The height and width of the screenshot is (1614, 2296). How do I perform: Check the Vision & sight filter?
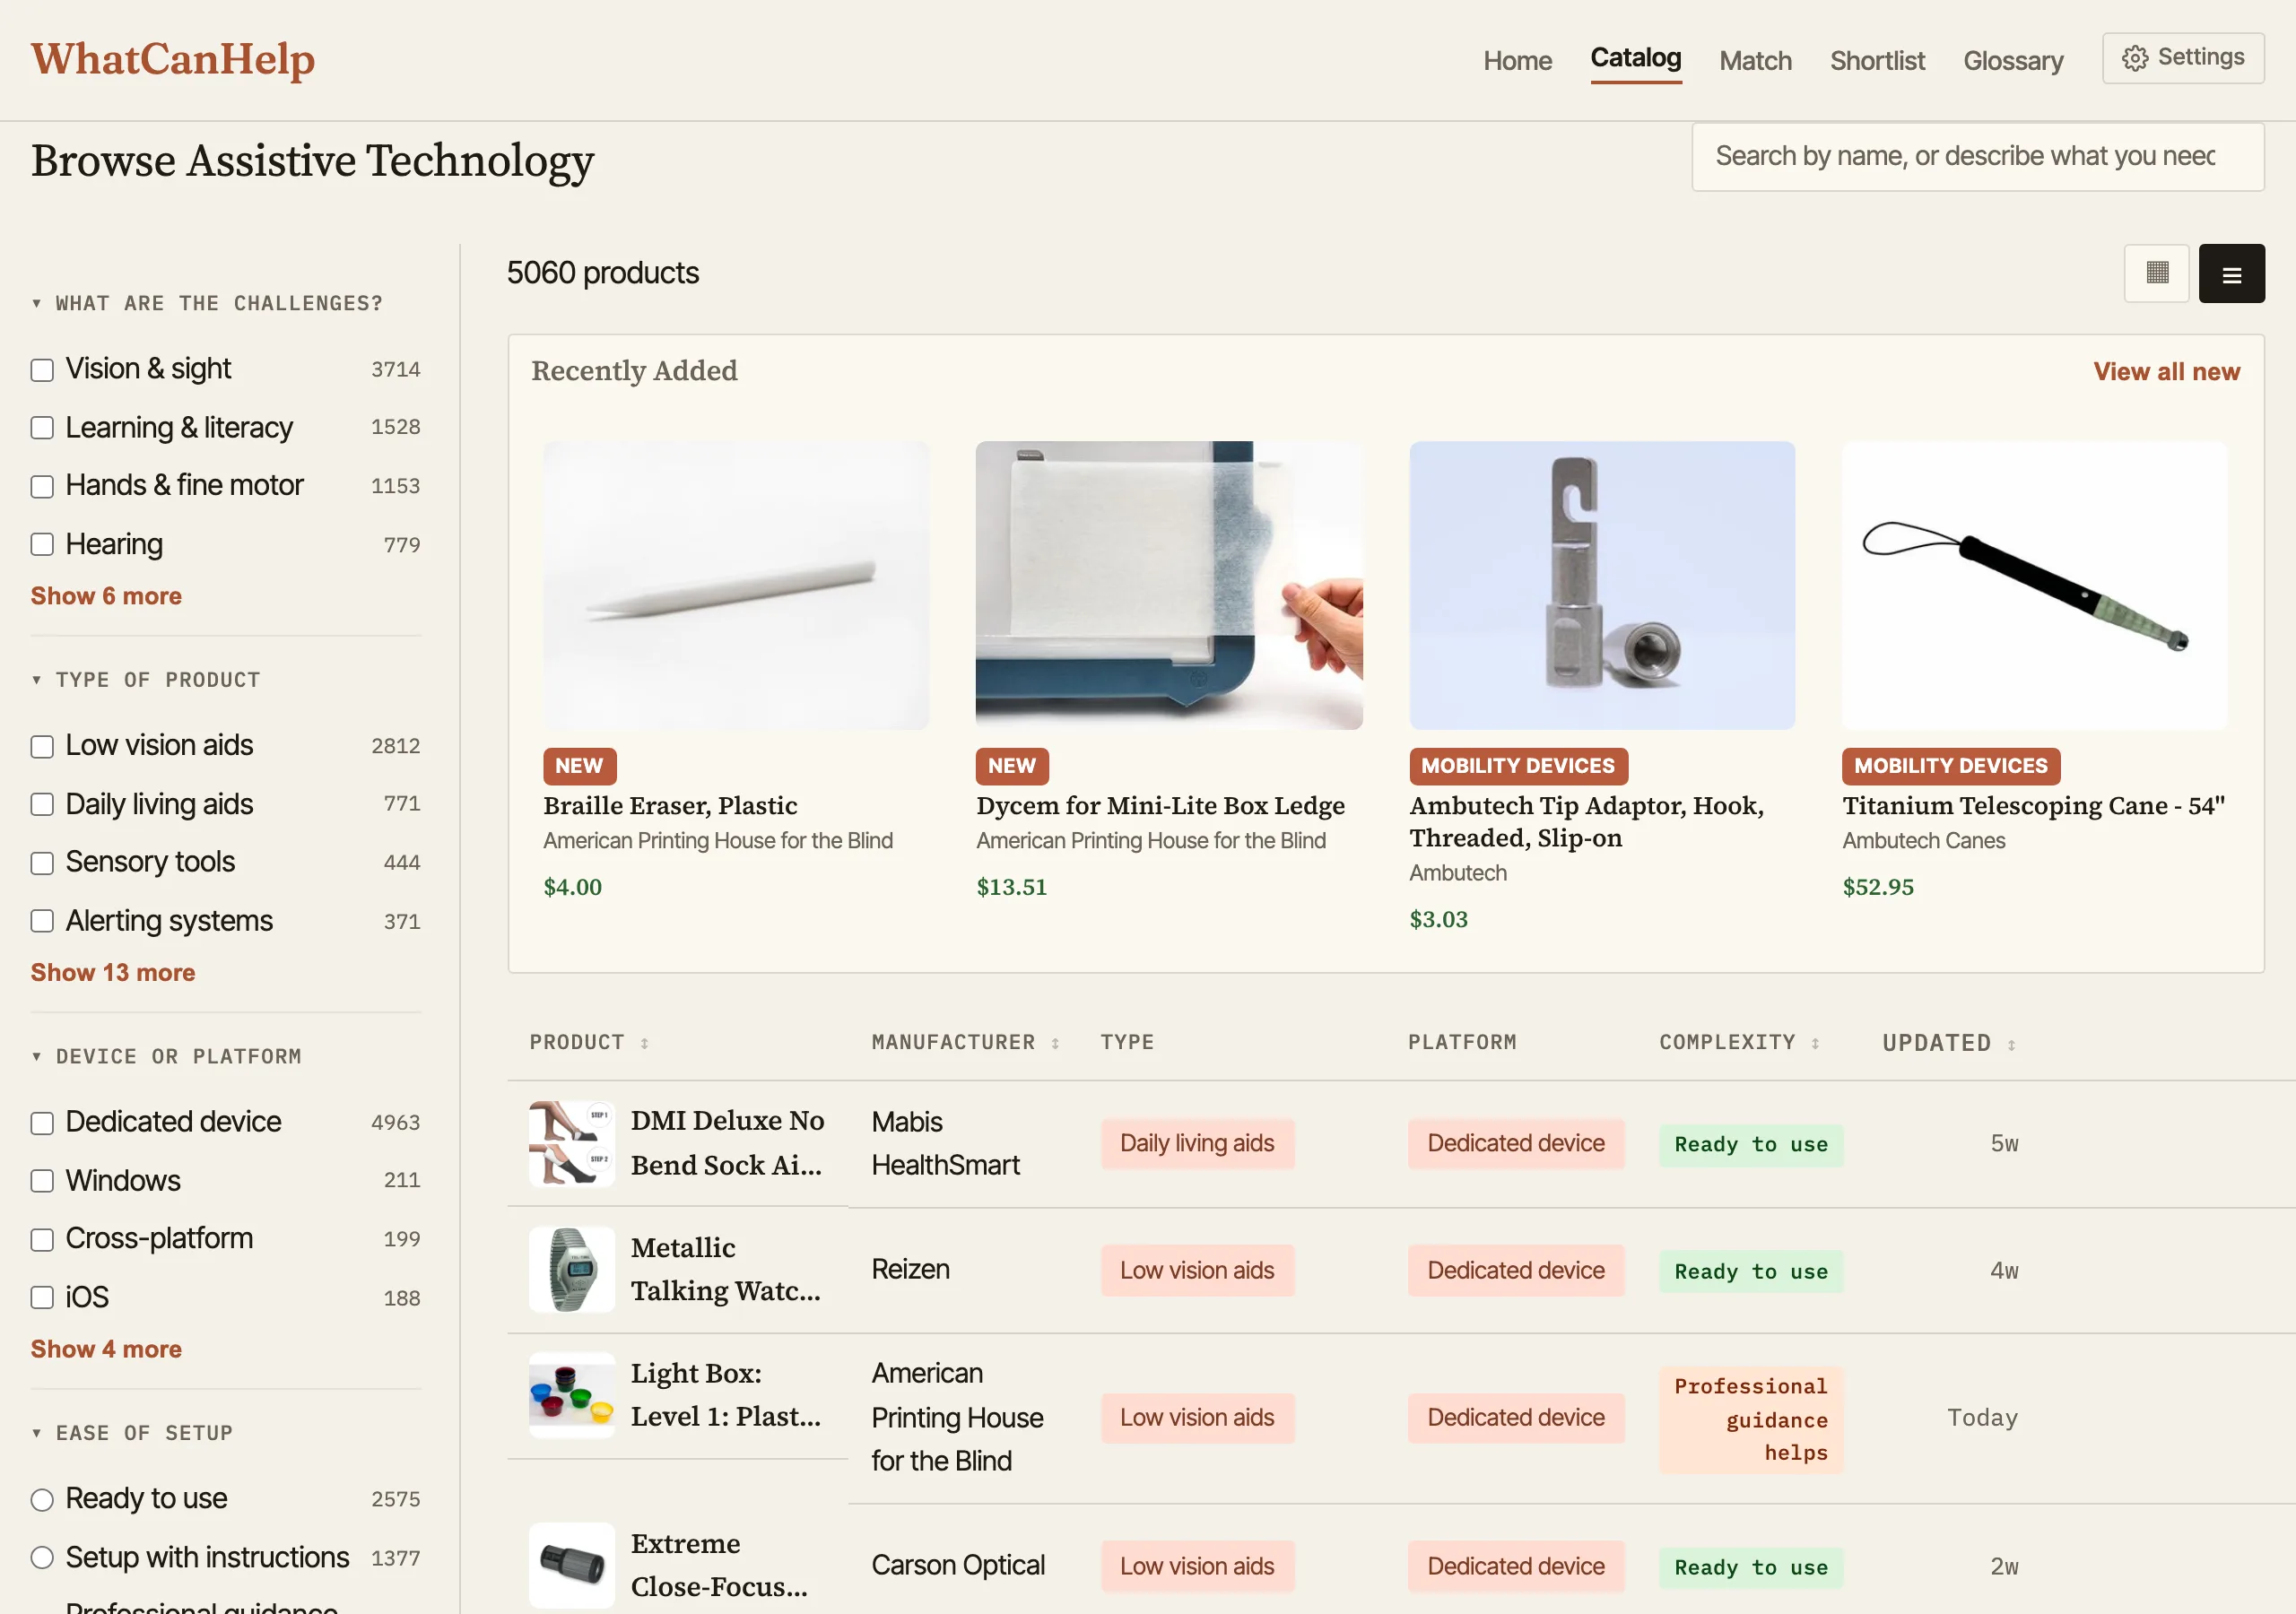[x=42, y=370]
